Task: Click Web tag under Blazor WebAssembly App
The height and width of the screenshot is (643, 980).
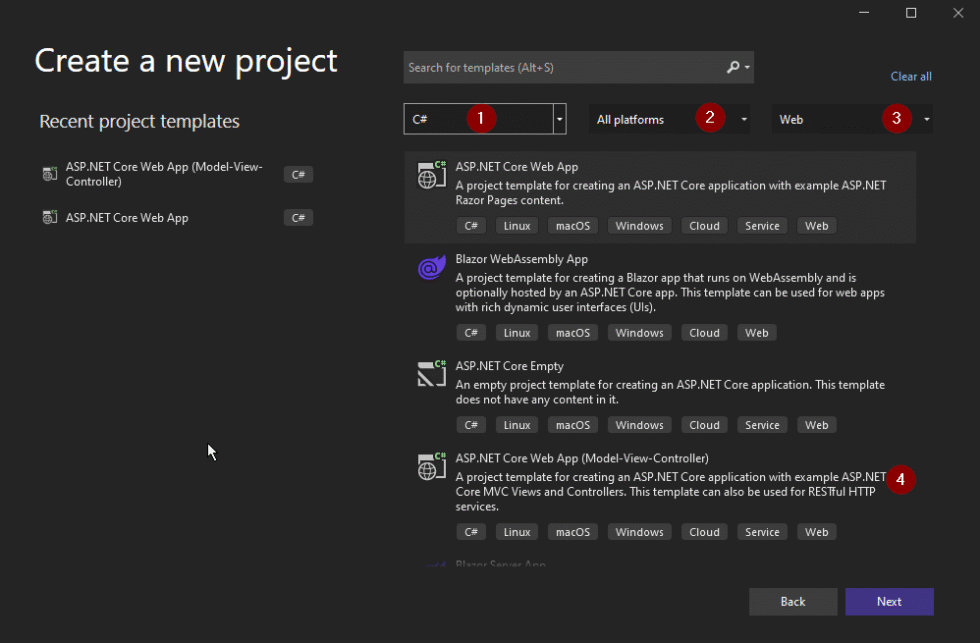Action: tap(756, 332)
